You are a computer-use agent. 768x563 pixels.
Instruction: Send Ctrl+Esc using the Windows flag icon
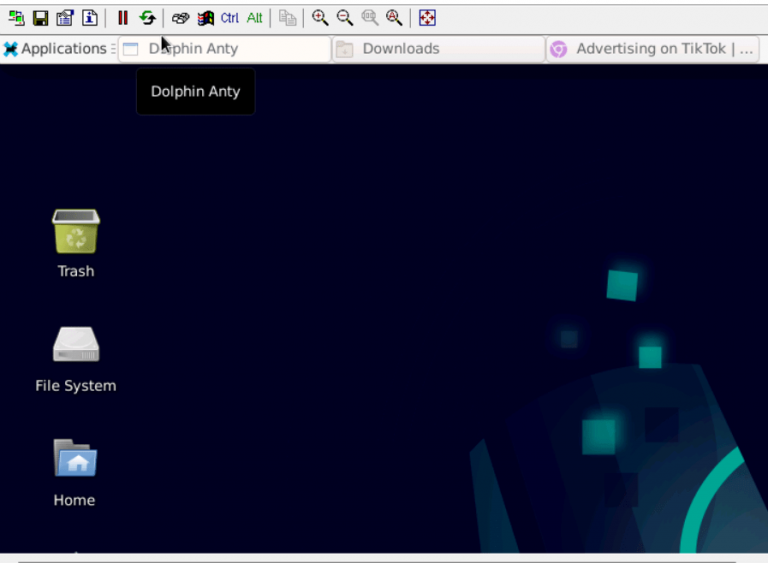click(205, 18)
